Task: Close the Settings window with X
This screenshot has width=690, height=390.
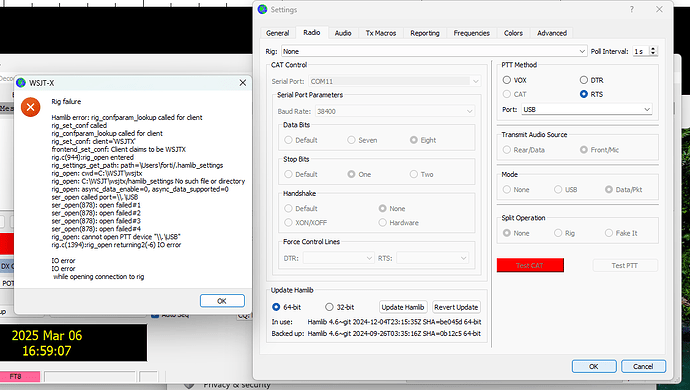Action: [x=659, y=9]
